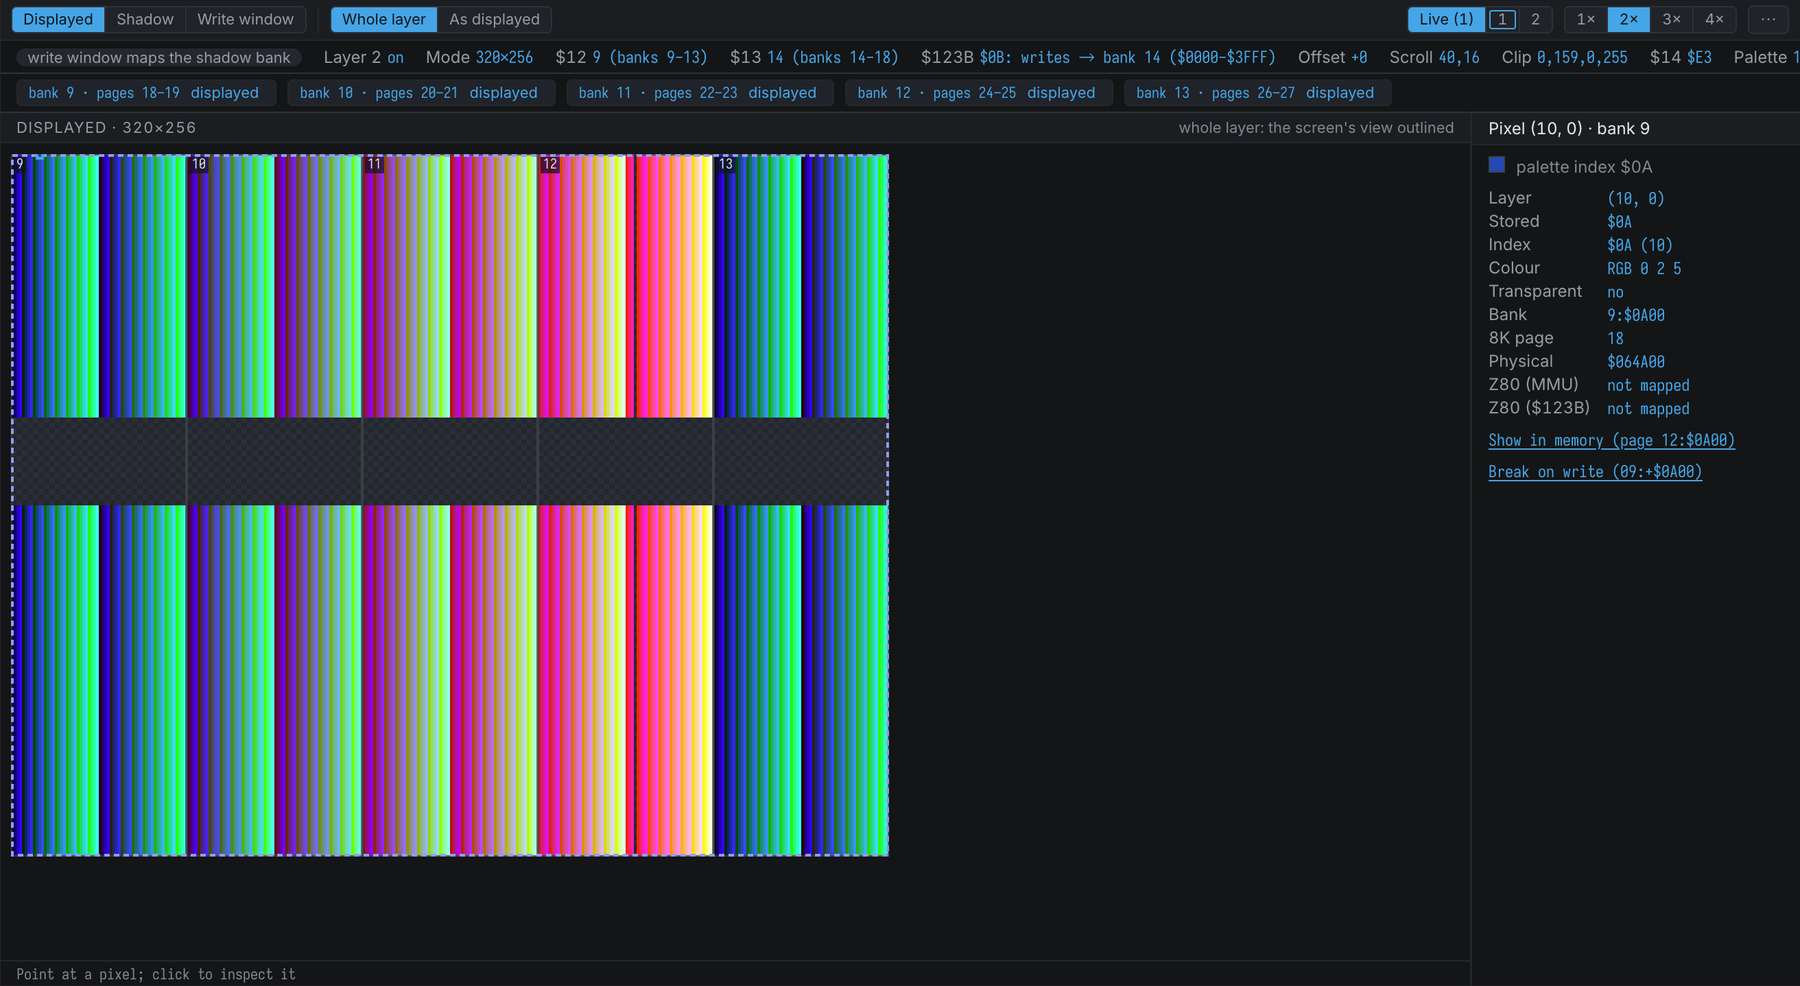Viewport: 1800px width, 986px height.
Task: Click the bank 12 label in the image
Action: (550, 164)
